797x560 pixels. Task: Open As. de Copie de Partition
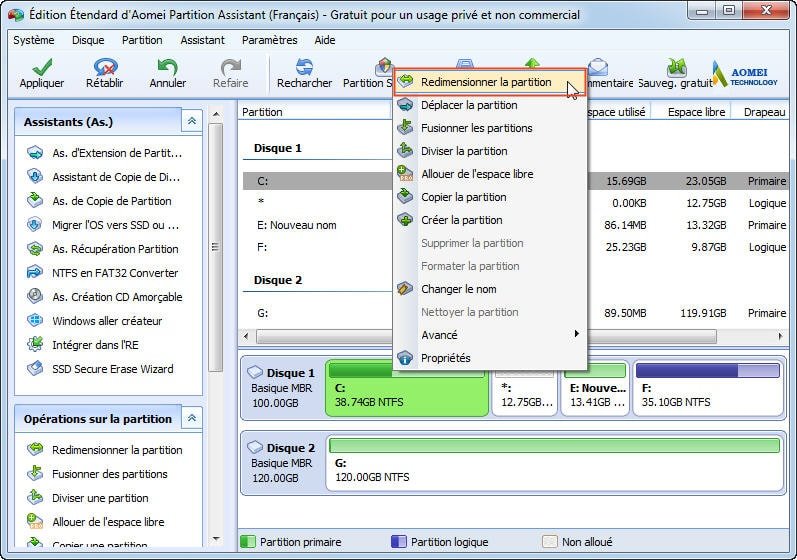[x=100, y=201]
